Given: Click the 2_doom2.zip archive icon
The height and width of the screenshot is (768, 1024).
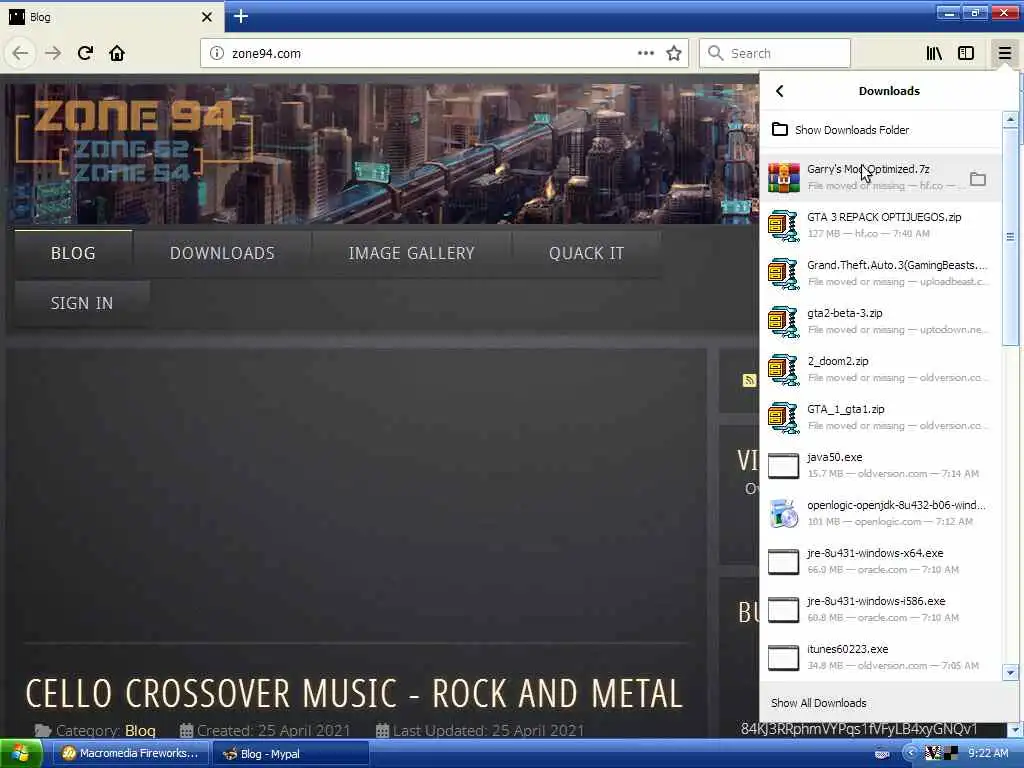Looking at the screenshot, I should coord(784,370).
